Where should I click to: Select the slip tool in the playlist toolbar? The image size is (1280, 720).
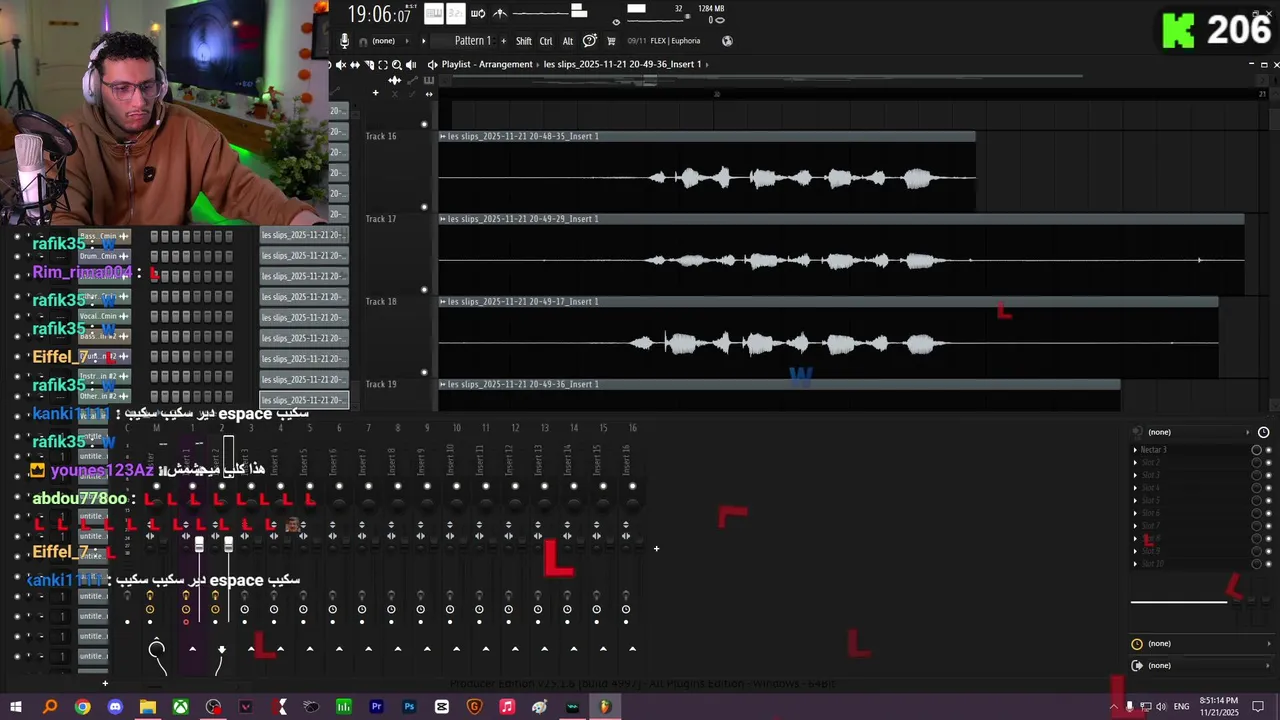pos(354,65)
